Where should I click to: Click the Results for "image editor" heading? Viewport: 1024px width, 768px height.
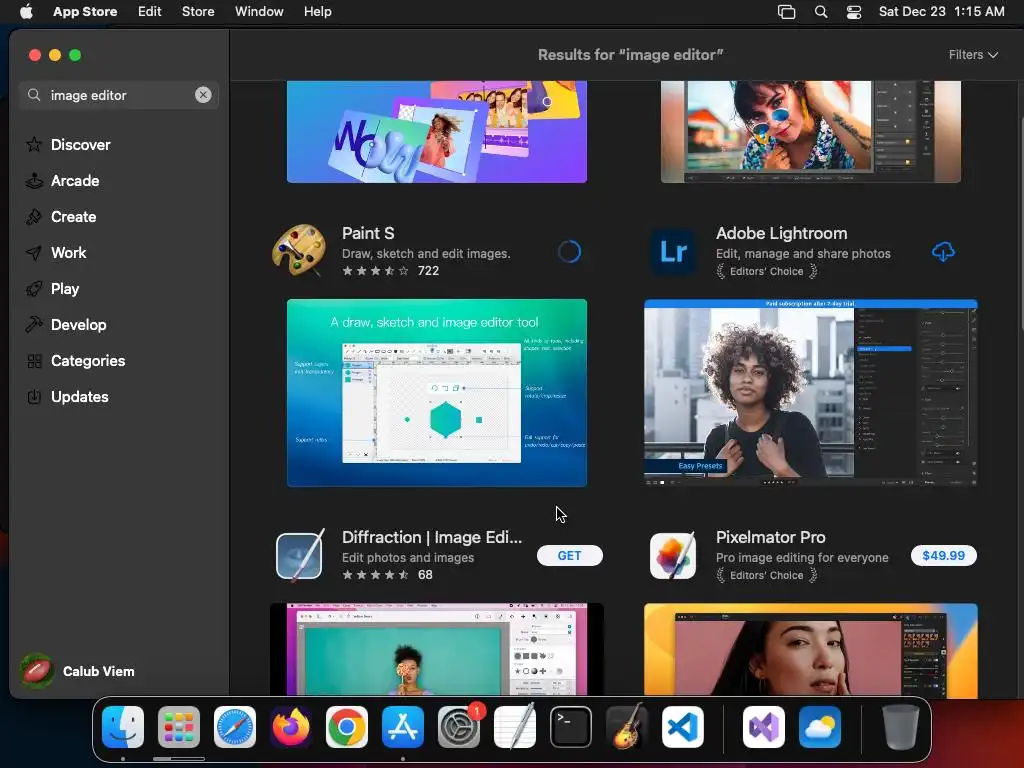(630, 55)
